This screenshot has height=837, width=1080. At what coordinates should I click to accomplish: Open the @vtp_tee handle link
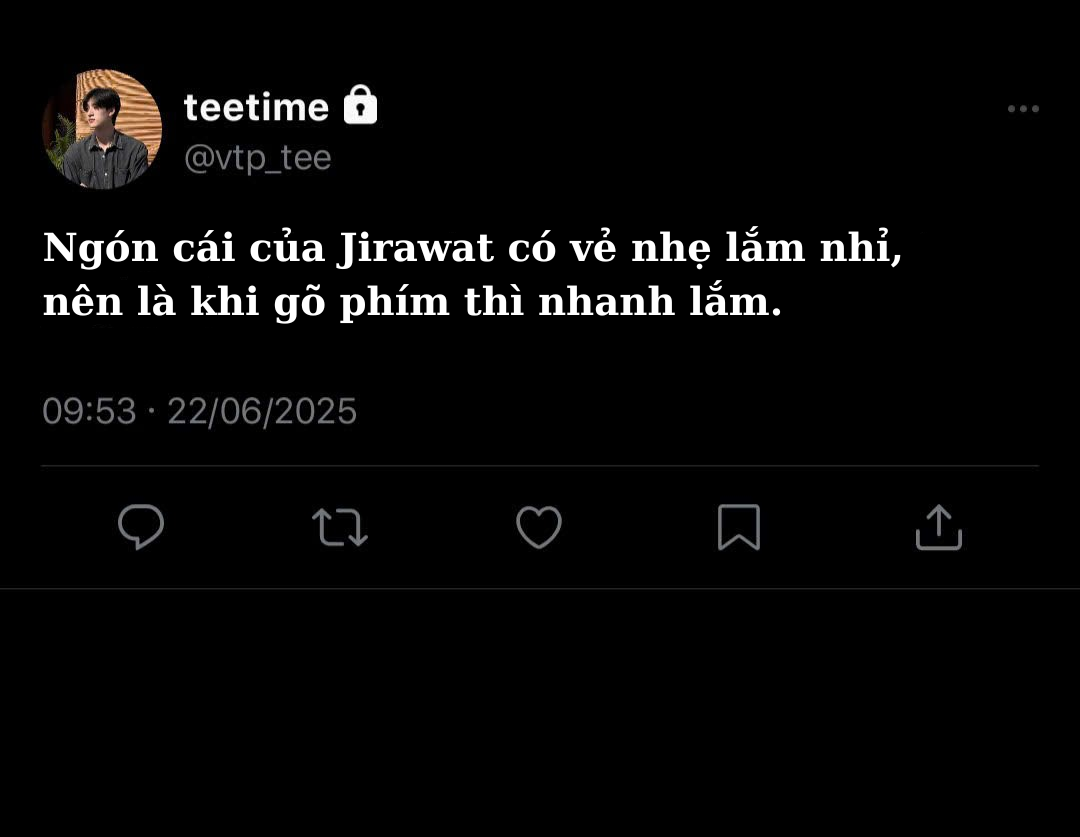(258, 158)
